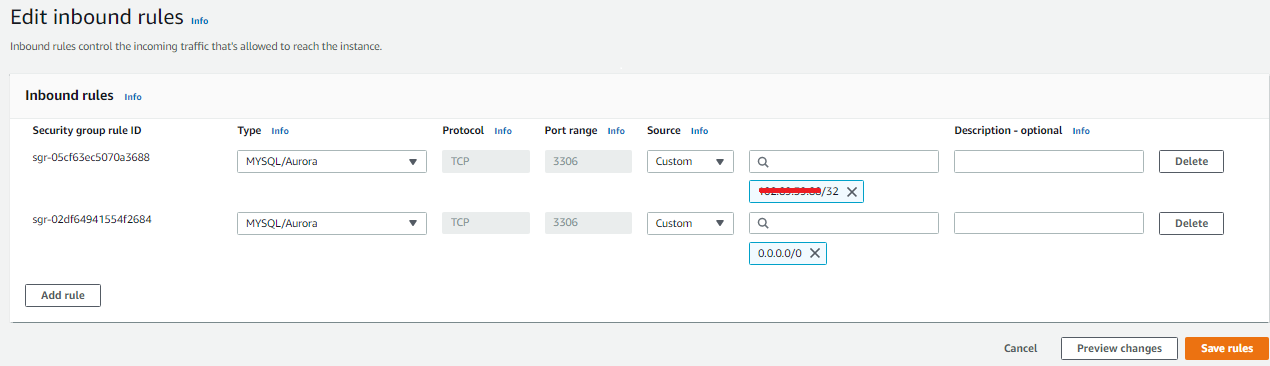Delete rule sgr-05cf63ec5070a3688
The width and height of the screenshot is (1270, 366).
click(x=1191, y=162)
